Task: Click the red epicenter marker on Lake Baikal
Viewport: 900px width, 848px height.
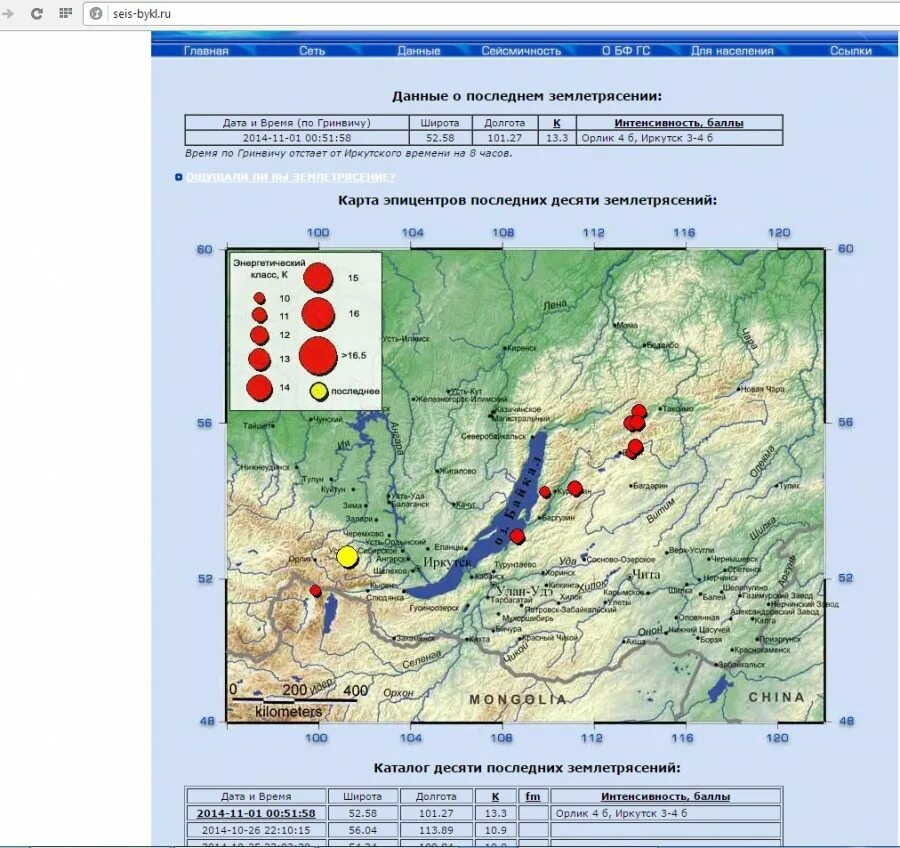Action: 517,536
